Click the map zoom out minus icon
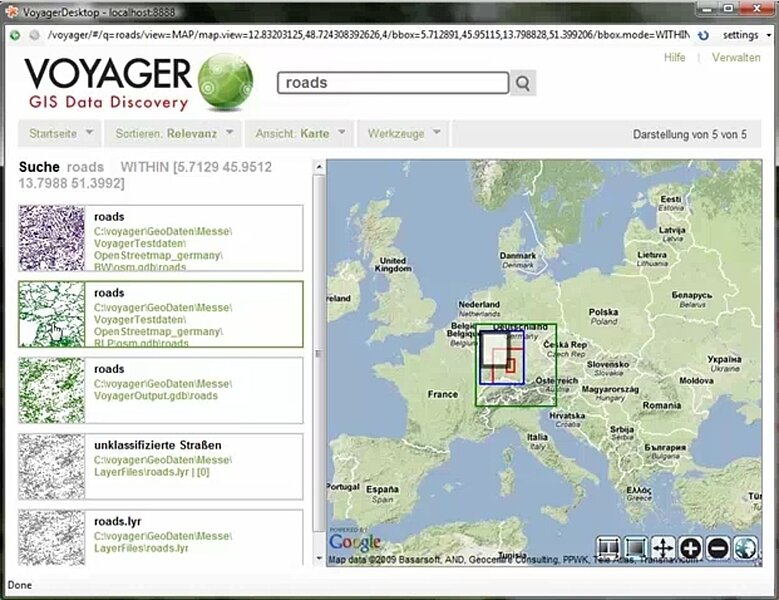The width and height of the screenshot is (779, 600). coord(717,548)
